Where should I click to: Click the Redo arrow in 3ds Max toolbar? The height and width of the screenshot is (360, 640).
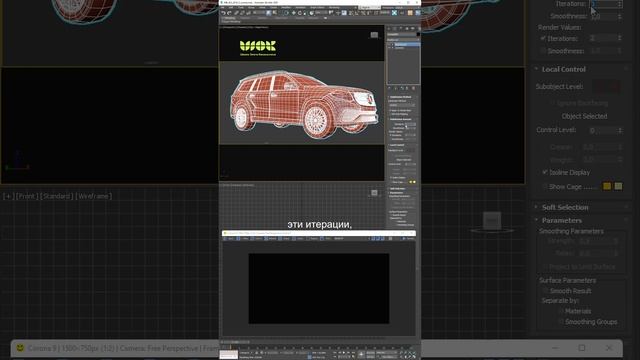(229, 13)
